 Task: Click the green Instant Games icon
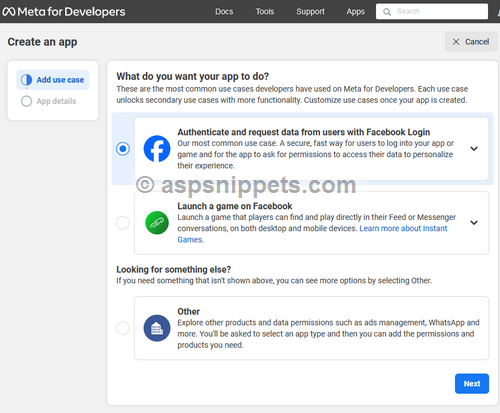(157, 223)
